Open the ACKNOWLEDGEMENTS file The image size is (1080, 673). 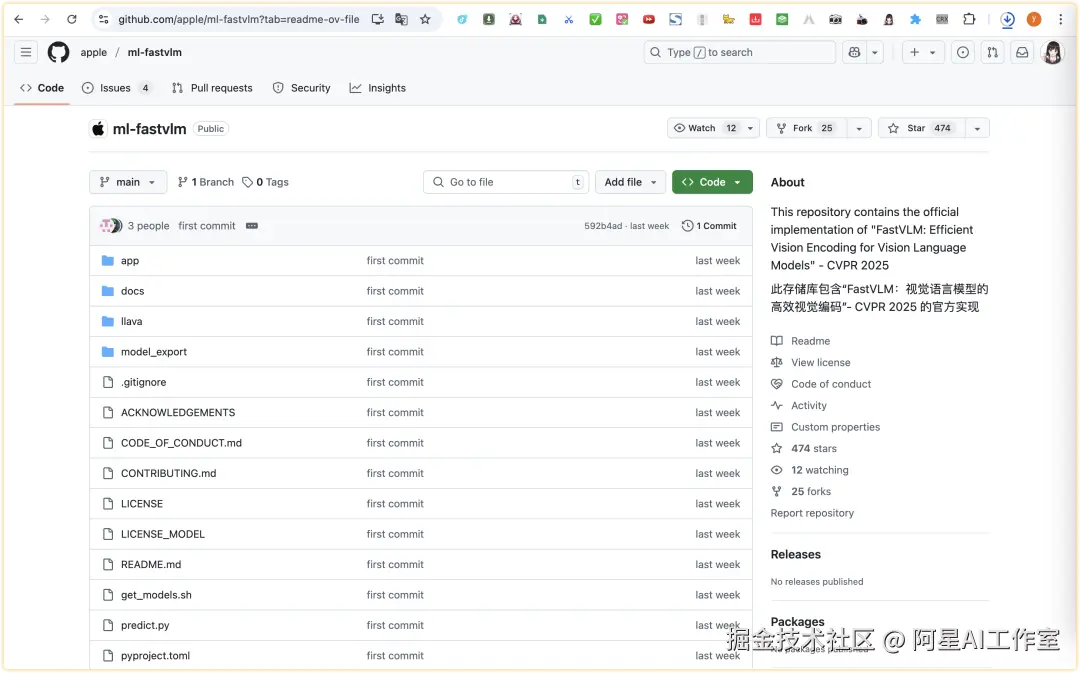tap(178, 413)
